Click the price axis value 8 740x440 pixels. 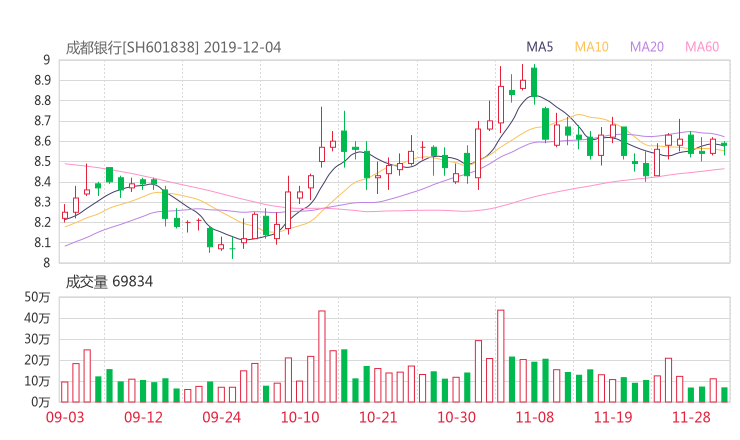pyautogui.click(x=46, y=263)
